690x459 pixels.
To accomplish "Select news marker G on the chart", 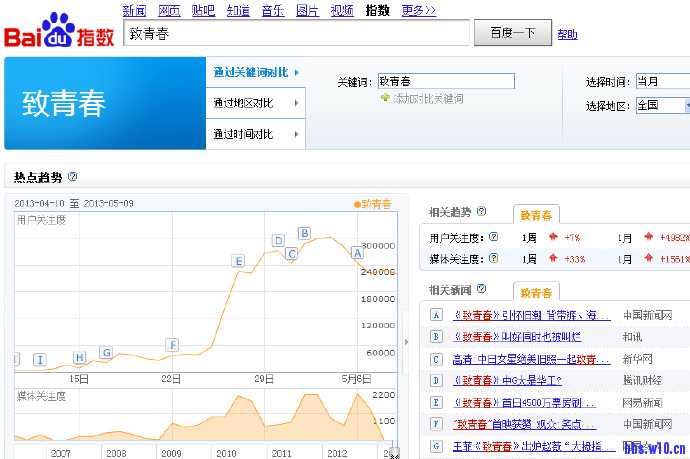I will [106, 352].
